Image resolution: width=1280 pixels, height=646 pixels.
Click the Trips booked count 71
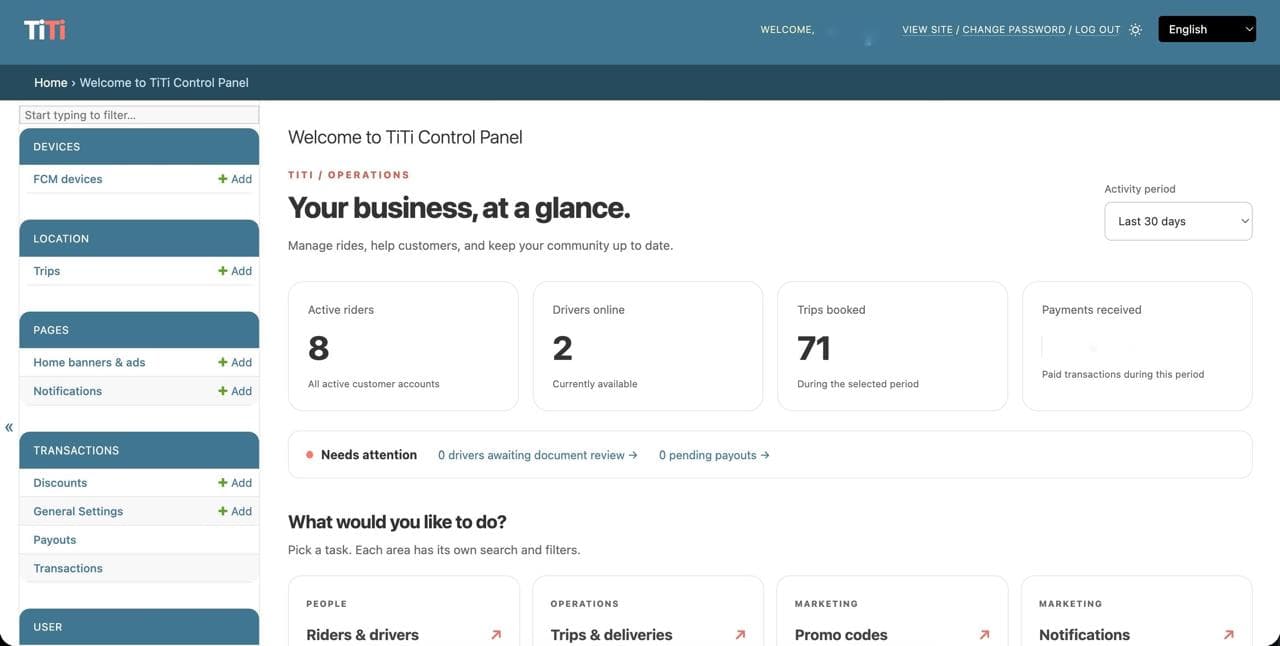point(814,348)
